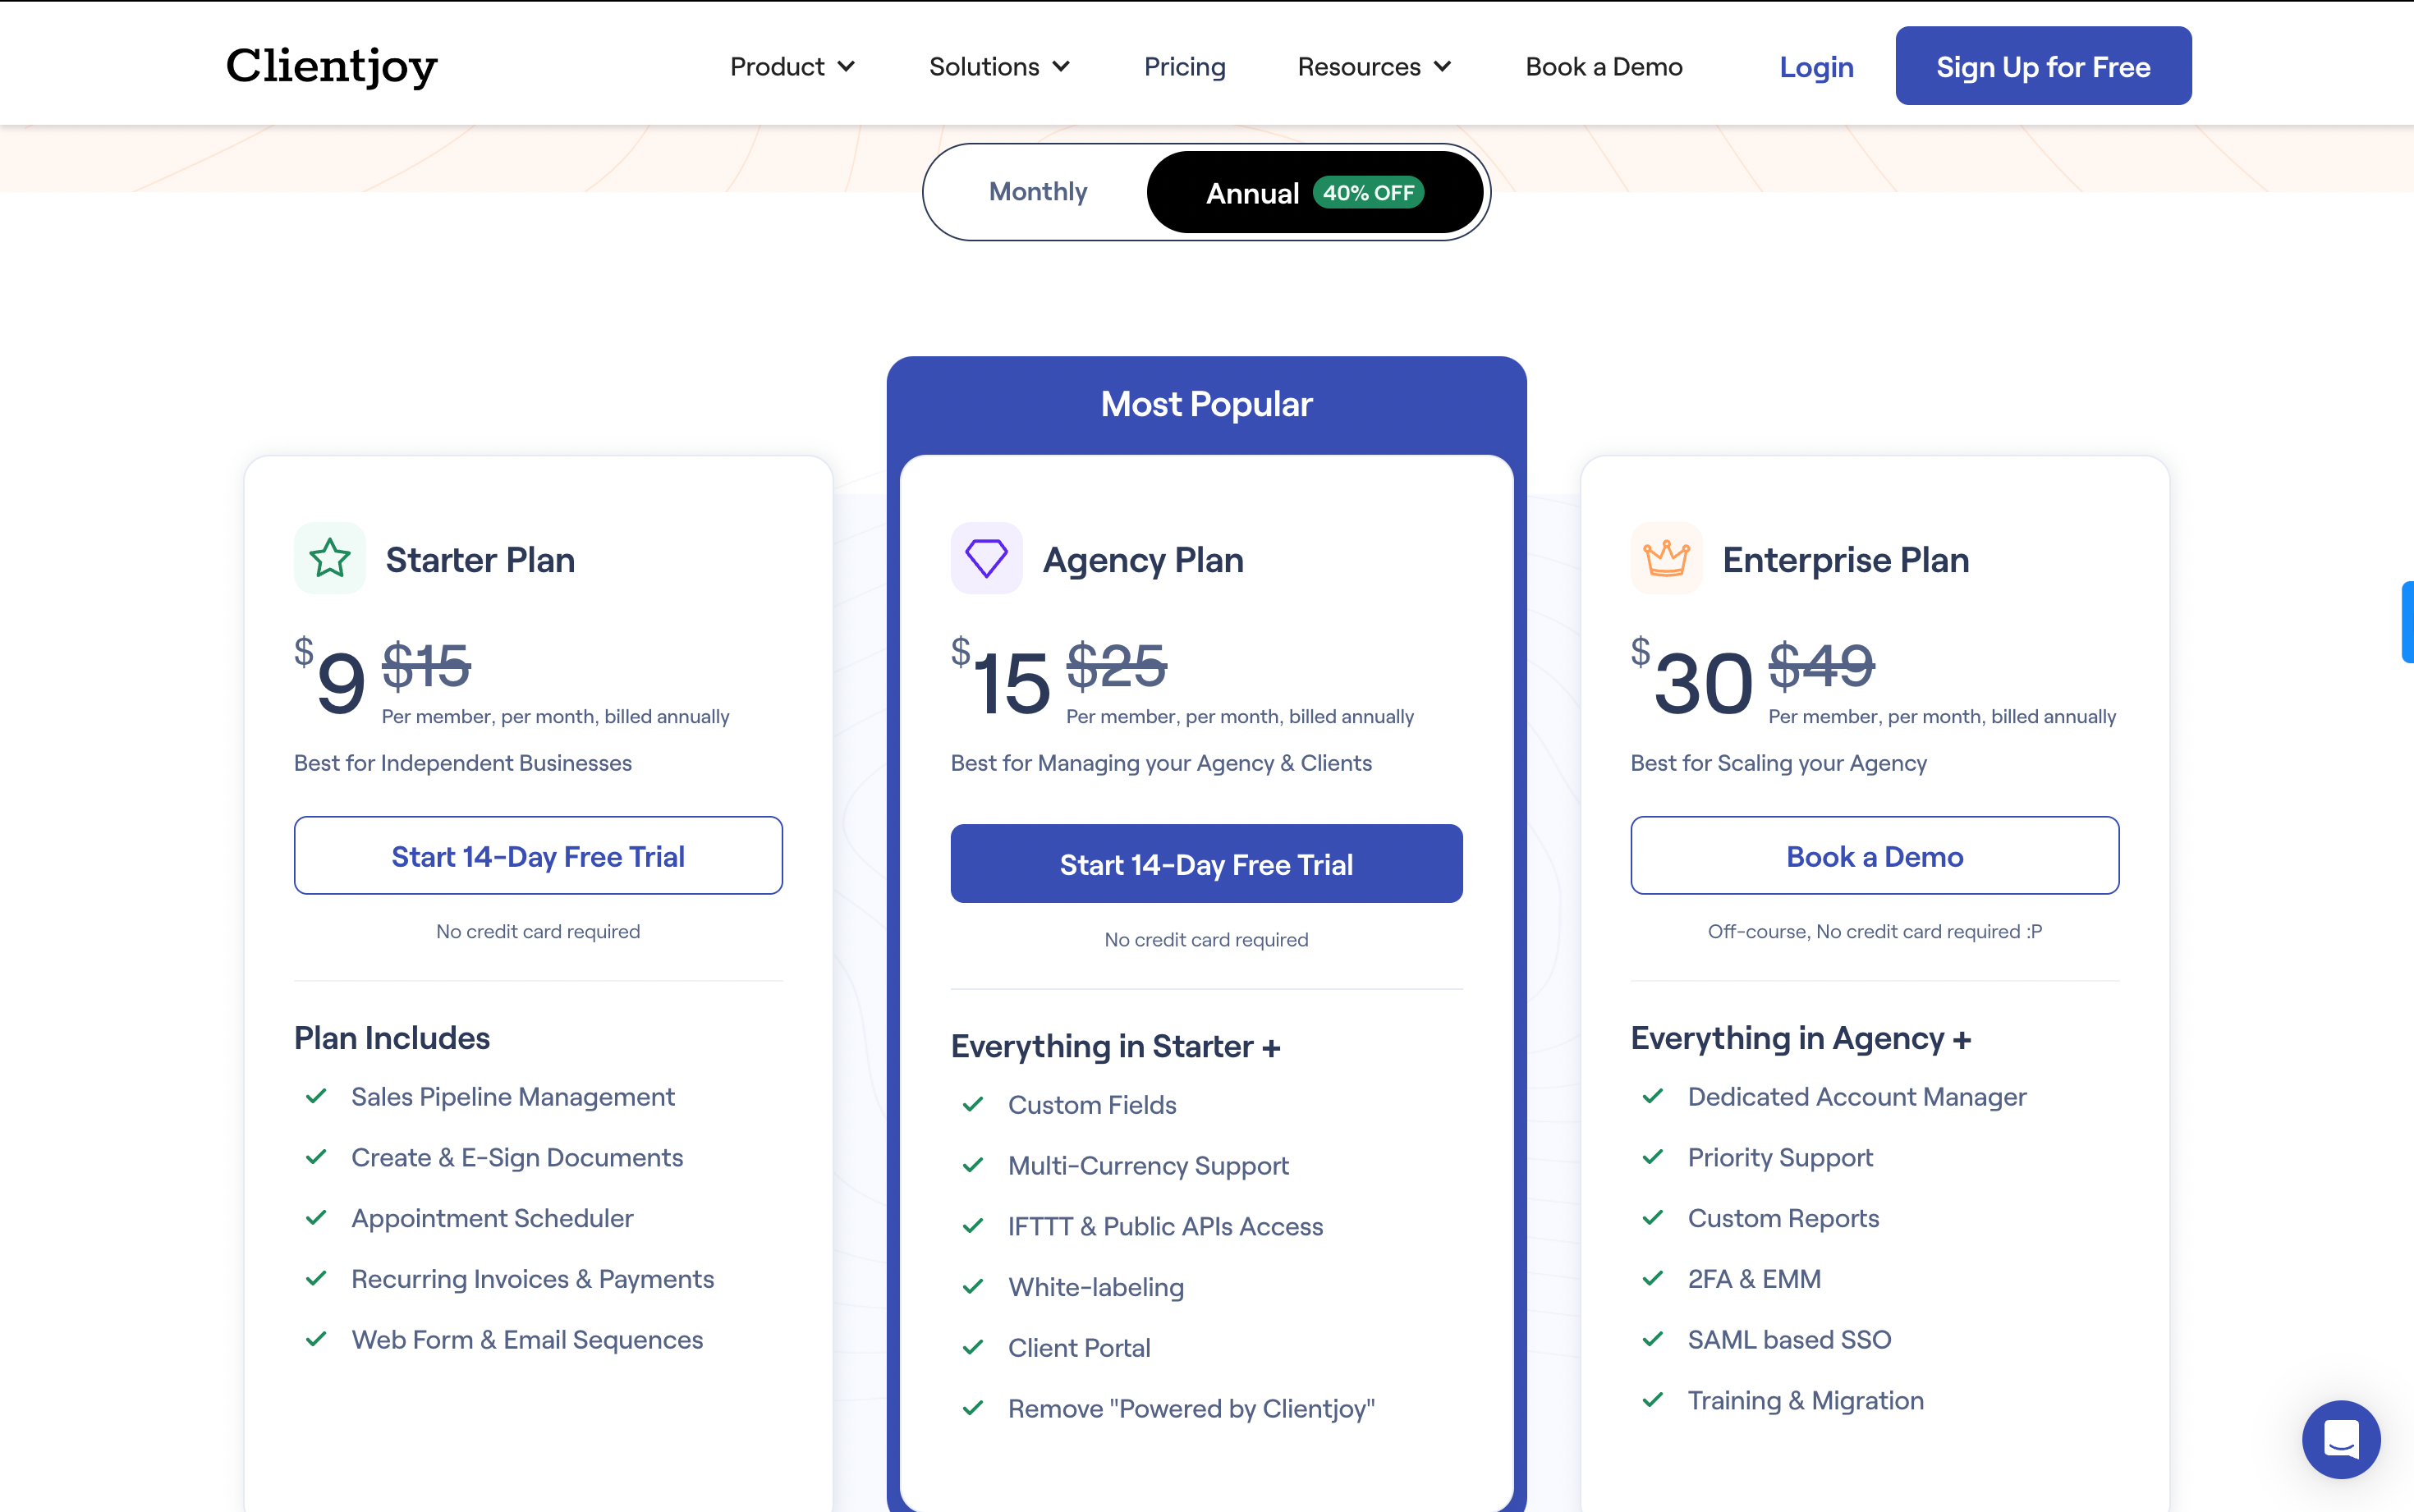Select Pricing in the navigation bar
This screenshot has height=1512, width=2414.
[x=1184, y=66]
